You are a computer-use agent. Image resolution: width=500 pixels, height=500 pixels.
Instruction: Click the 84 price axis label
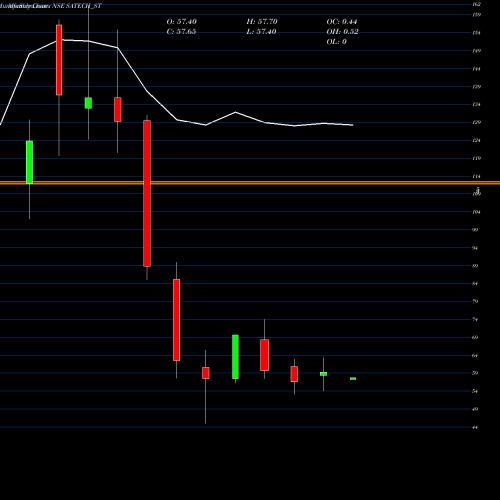tap(475, 284)
